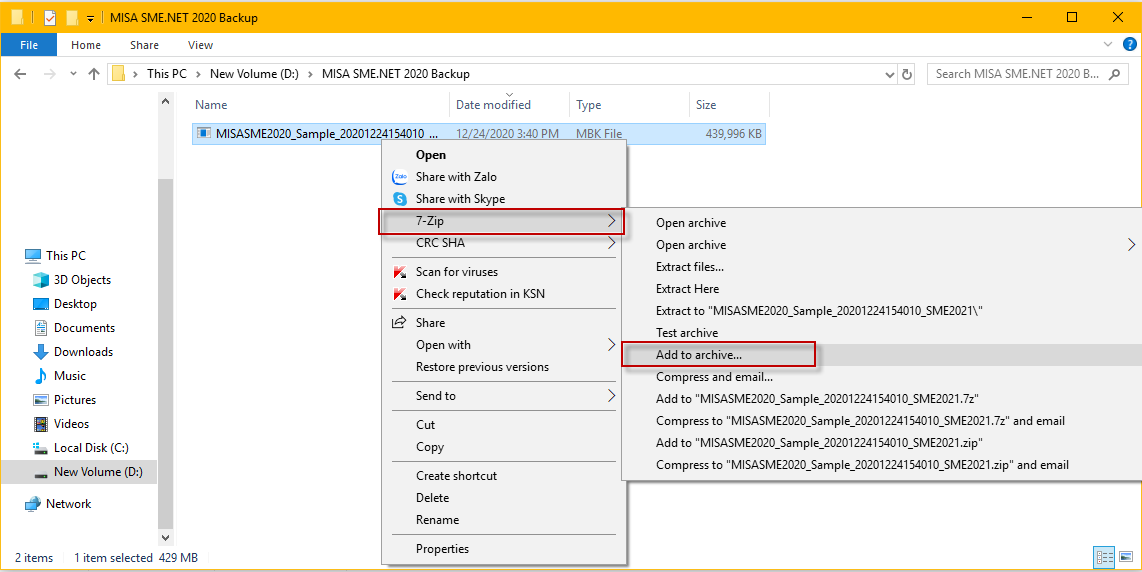Click the This PC breadcrumb
The image size is (1142, 572).
tap(167, 74)
